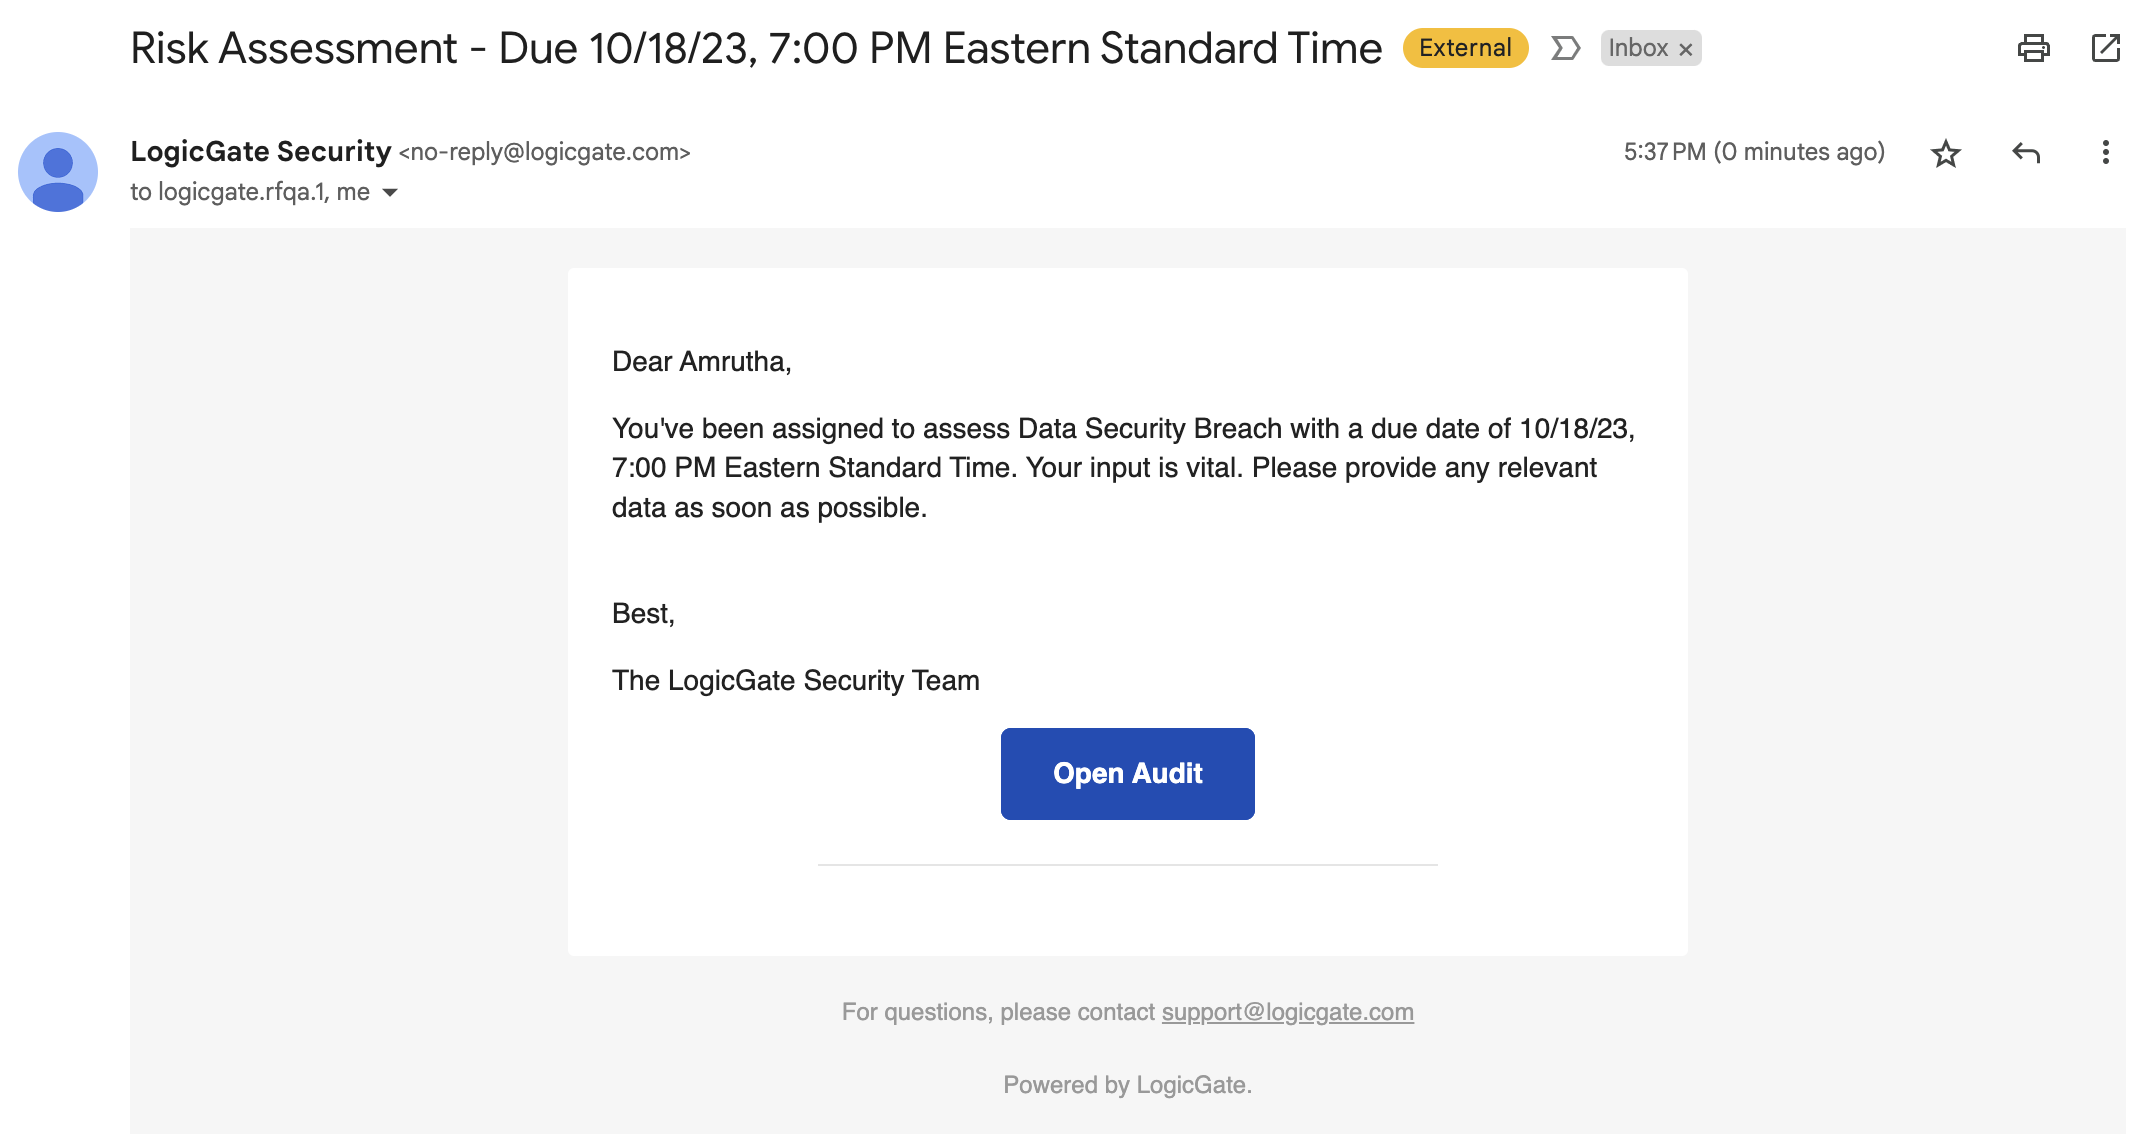Star the LogicGate Security message
The image size is (2152, 1134).
(x=1945, y=153)
